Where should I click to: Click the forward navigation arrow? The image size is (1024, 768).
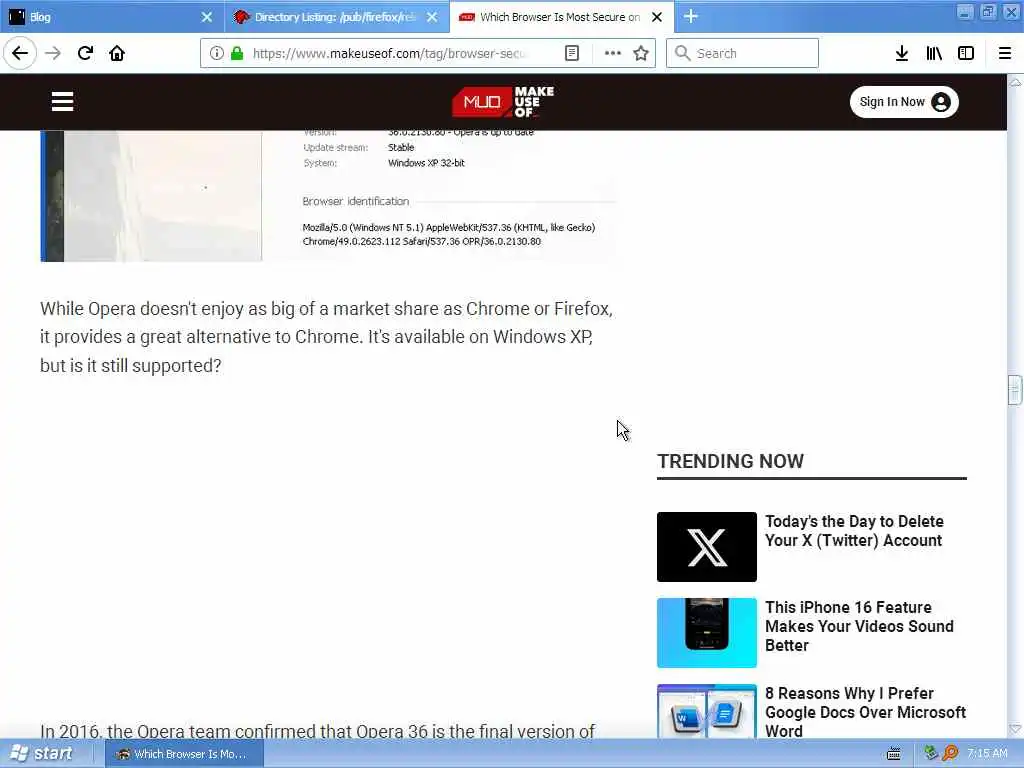(x=53, y=53)
